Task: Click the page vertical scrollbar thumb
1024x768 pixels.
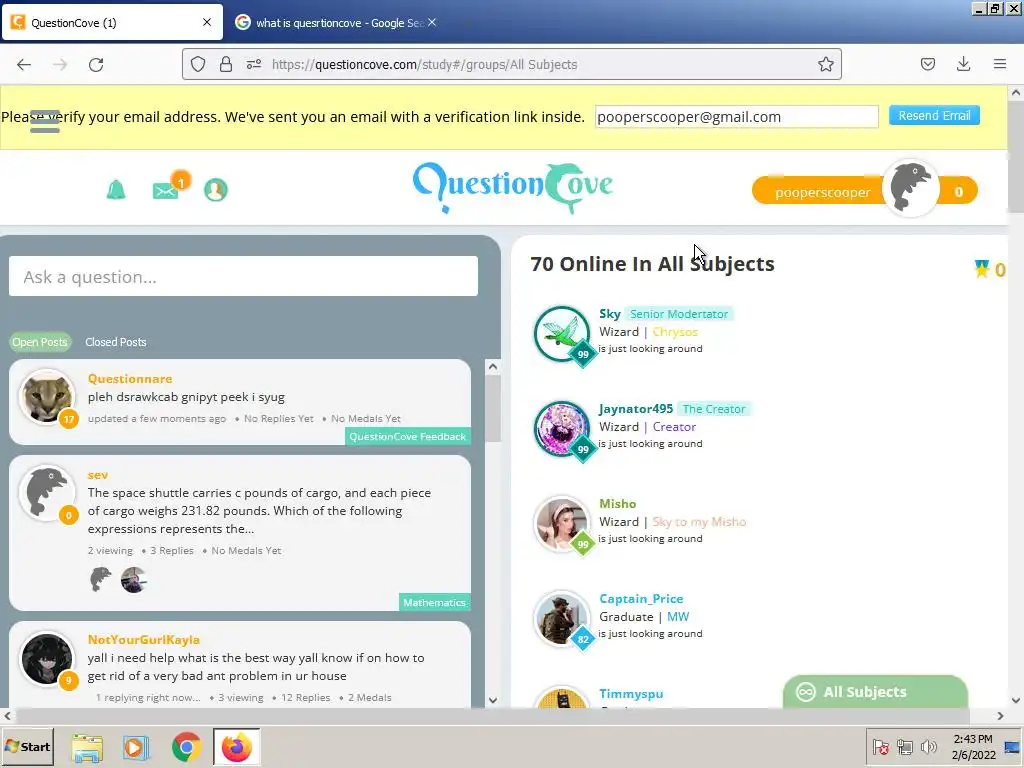Action: [x=1016, y=157]
